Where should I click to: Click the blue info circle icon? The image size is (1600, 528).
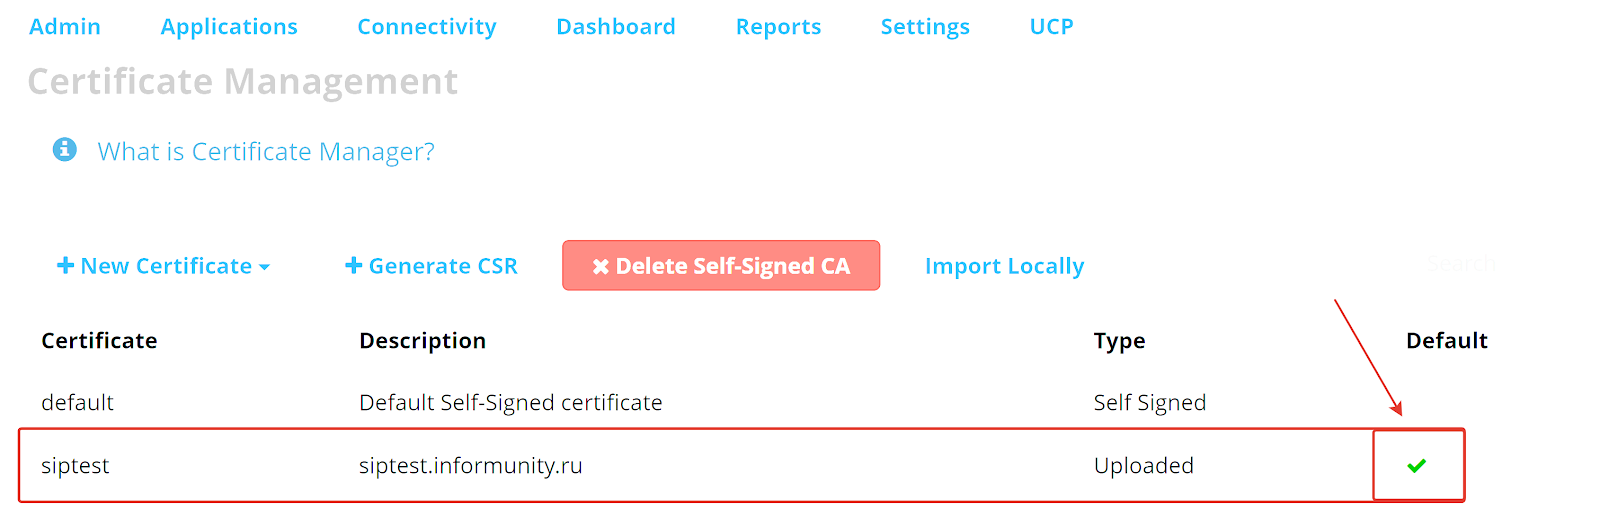(x=65, y=150)
